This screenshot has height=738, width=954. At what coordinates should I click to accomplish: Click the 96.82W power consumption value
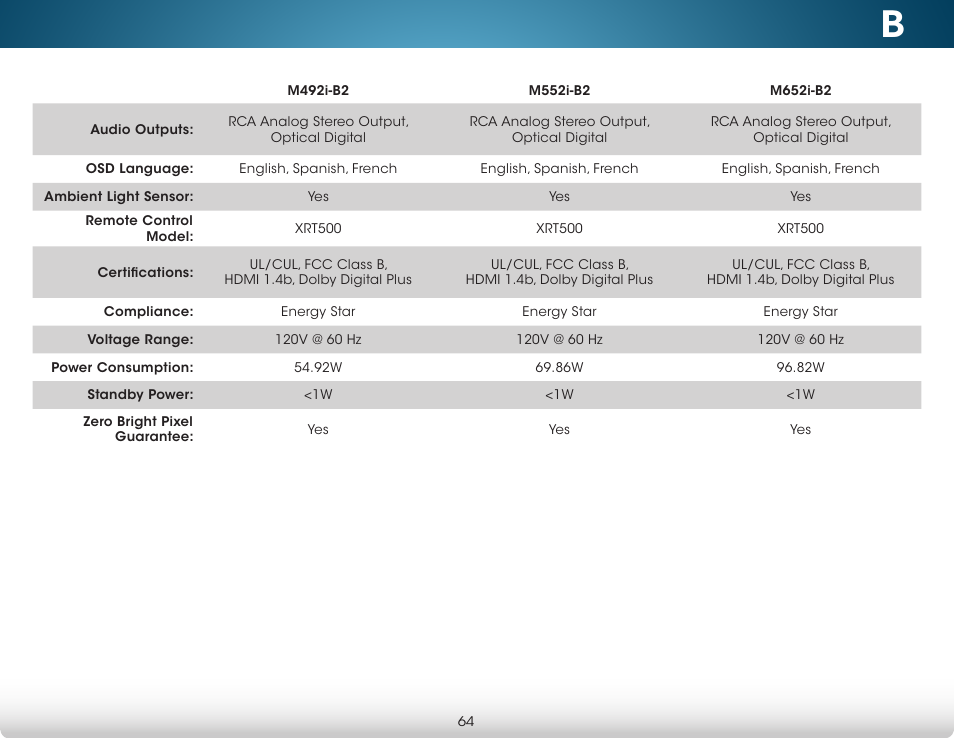point(800,367)
